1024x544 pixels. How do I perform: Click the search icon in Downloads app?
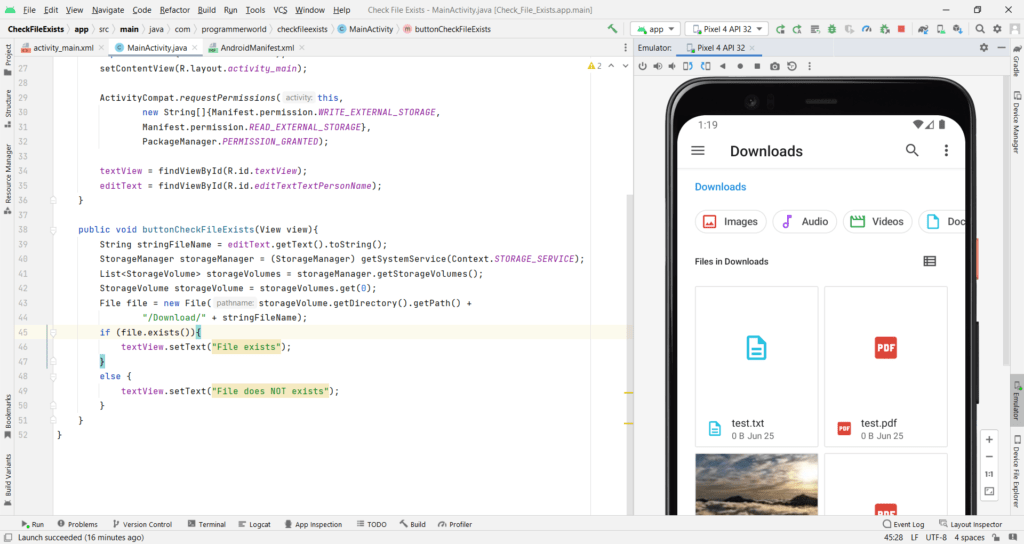click(912, 151)
